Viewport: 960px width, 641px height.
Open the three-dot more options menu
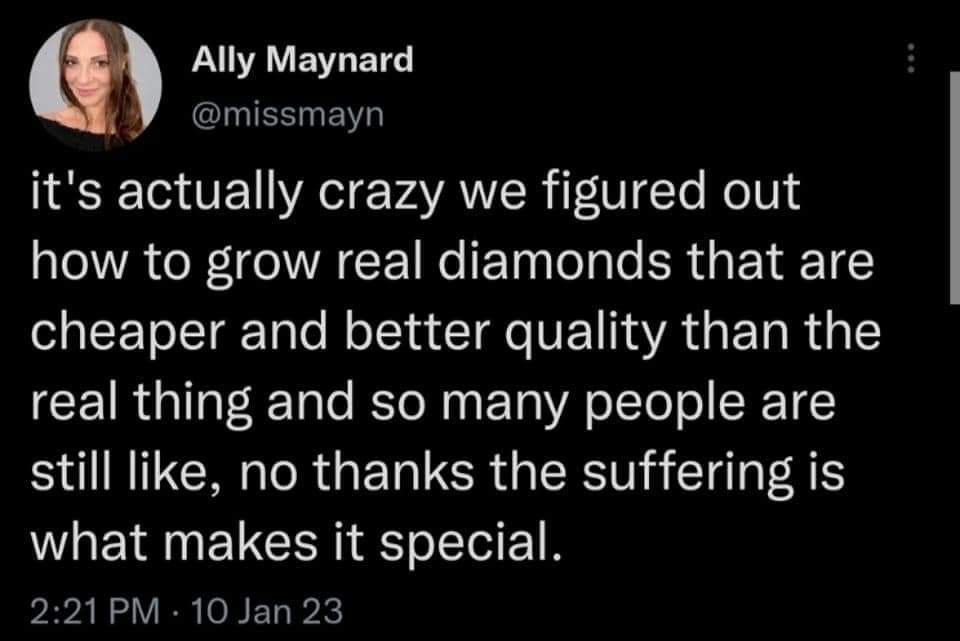910,63
